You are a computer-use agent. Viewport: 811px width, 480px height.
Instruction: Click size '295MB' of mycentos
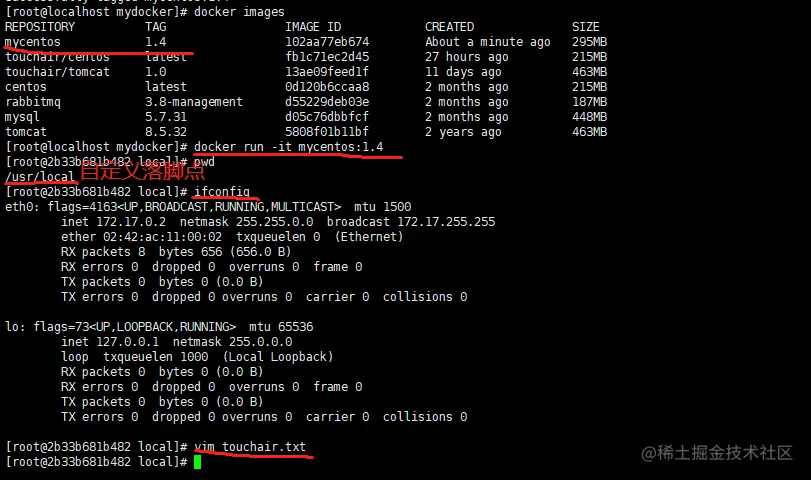589,42
